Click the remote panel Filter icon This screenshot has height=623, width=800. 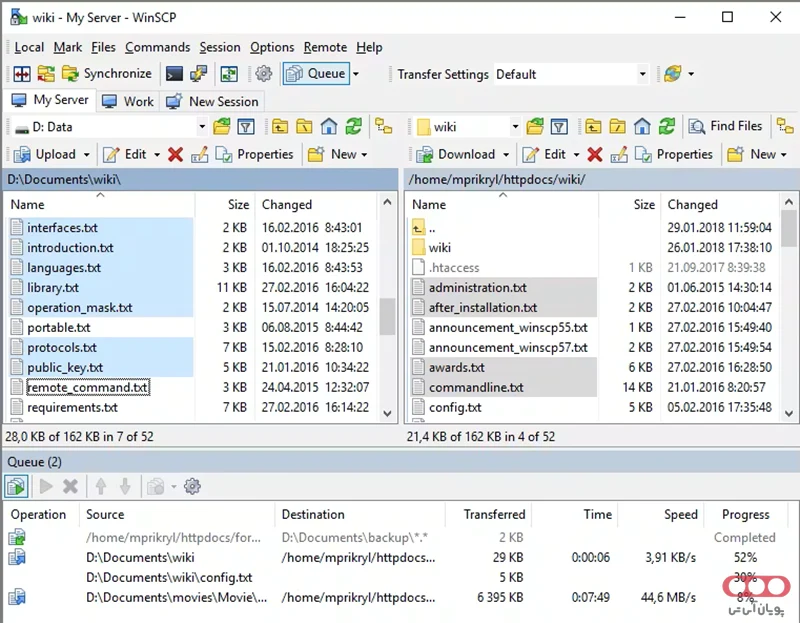[559, 127]
